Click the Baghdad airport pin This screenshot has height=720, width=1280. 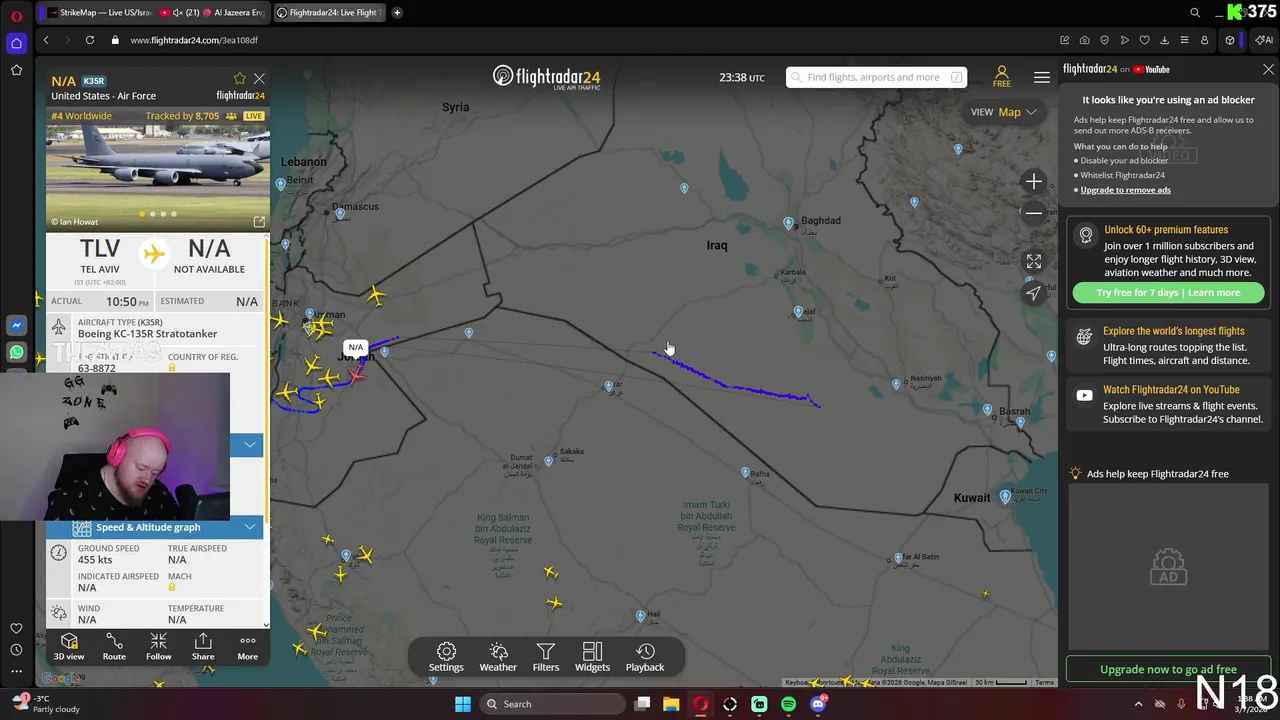tap(789, 224)
